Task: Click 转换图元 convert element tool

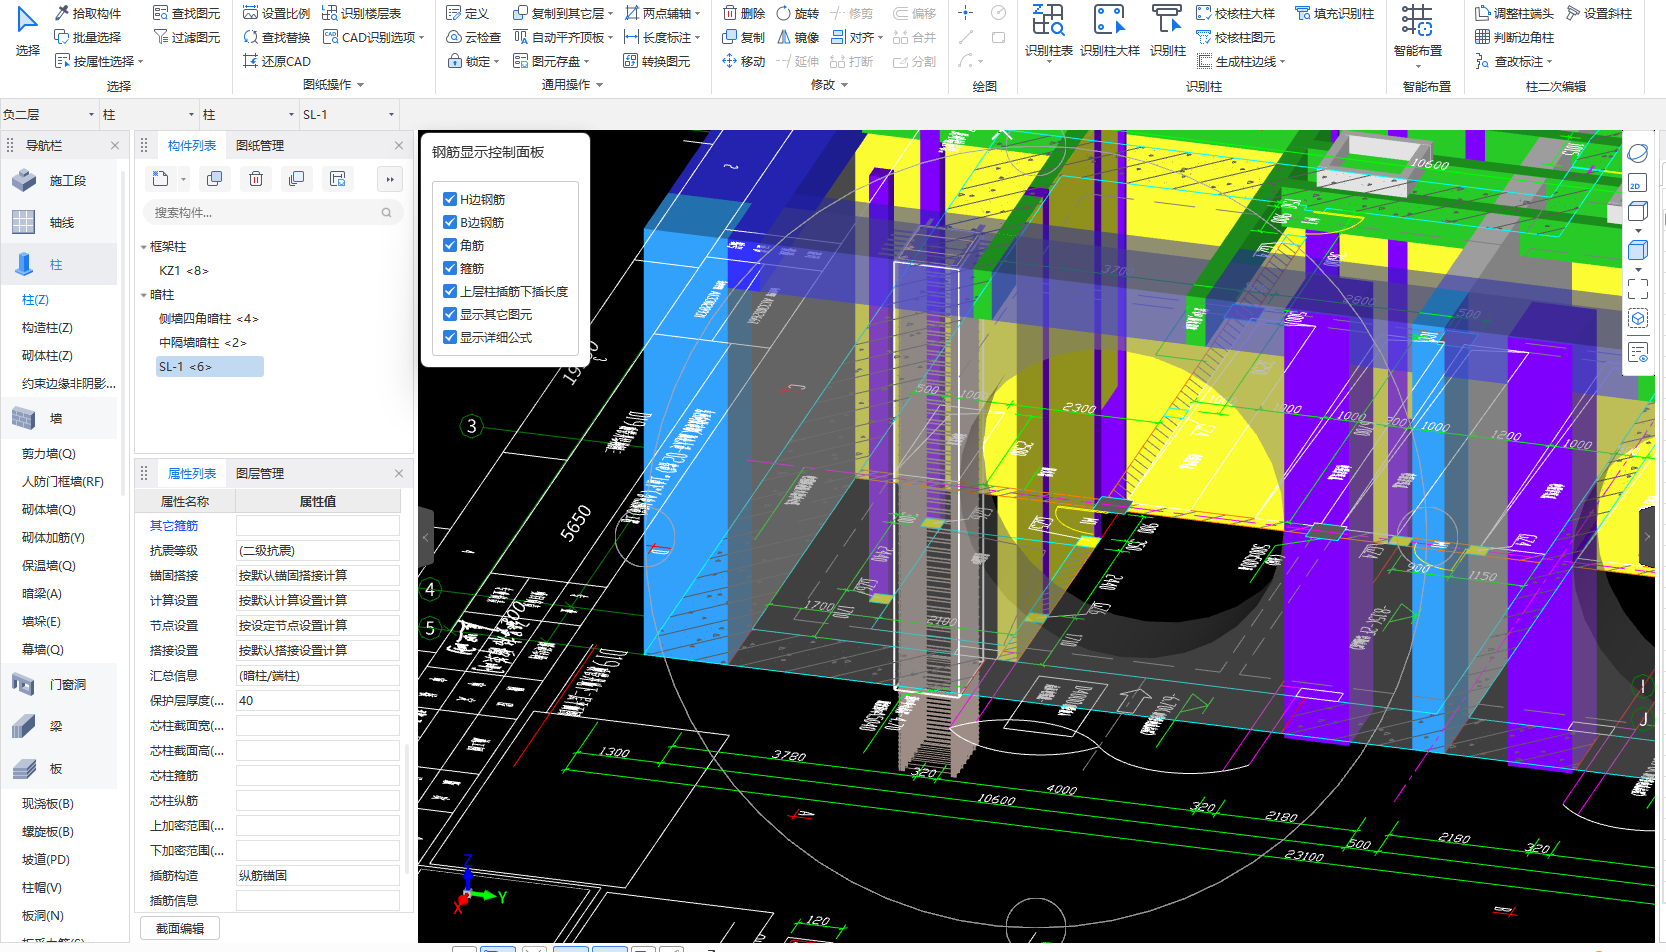Action: pyautogui.click(x=656, y=61)
